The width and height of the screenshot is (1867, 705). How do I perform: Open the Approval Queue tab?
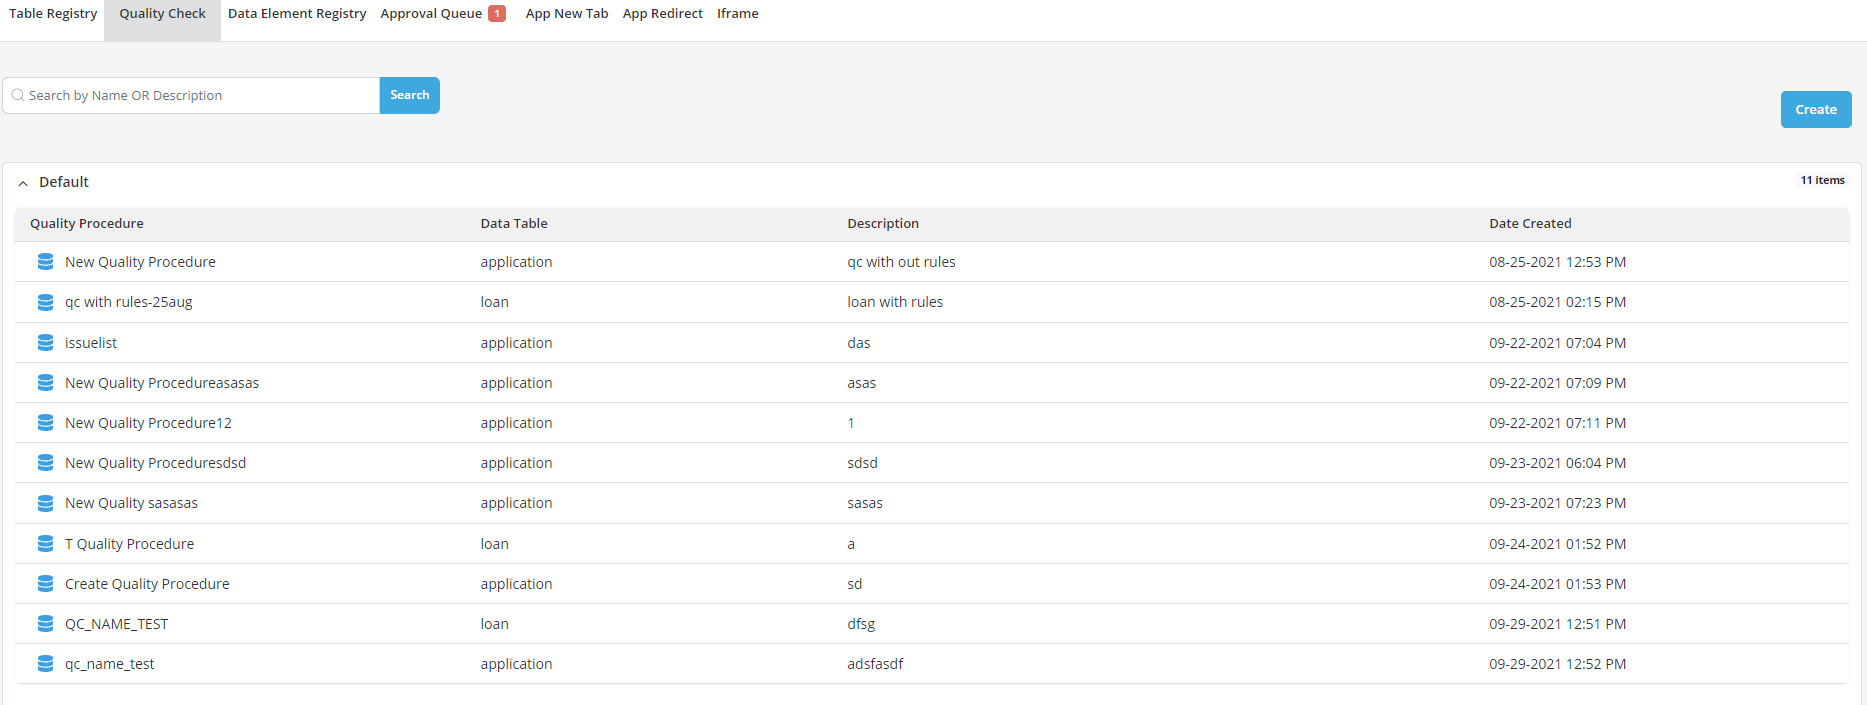click(x=432, y=14)
